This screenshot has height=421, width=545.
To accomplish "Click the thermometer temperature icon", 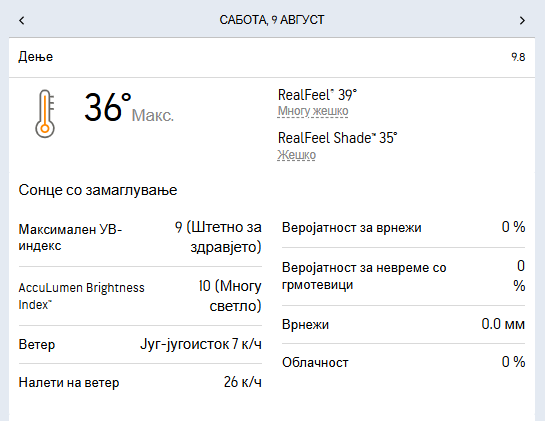I will [x=45, y=114].
